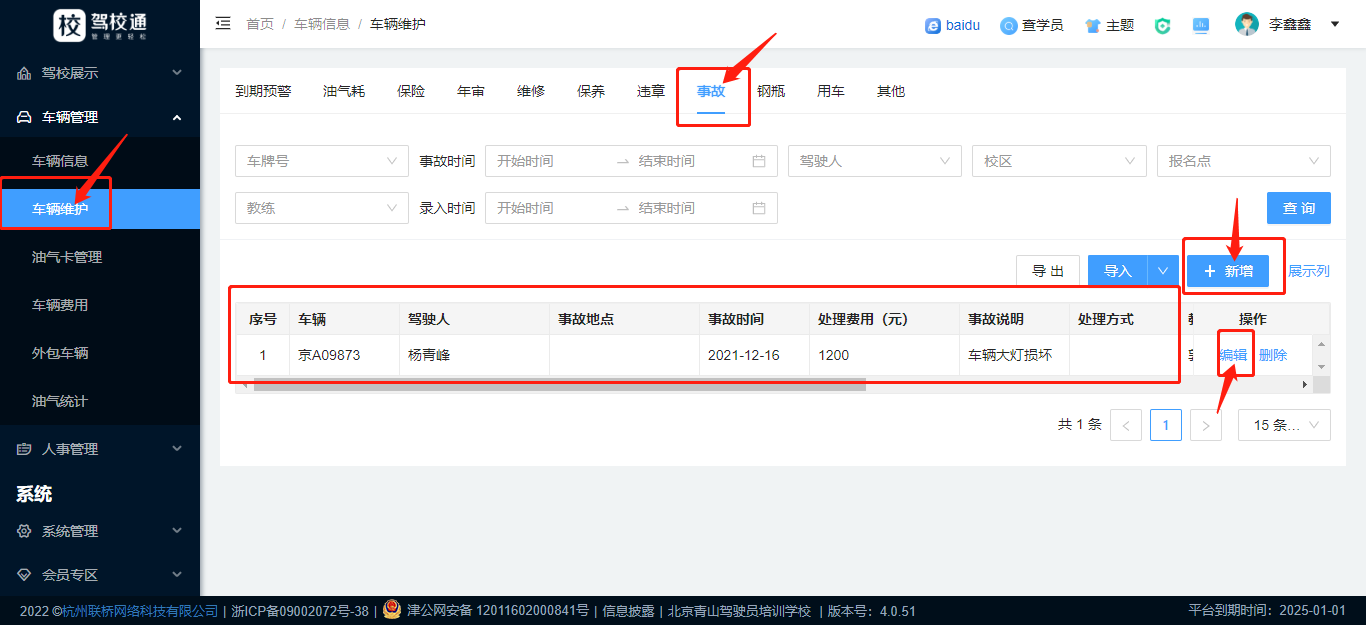Switch to 其他 tab
Viewport: 1366px width, 625px height.
(891, 91)
